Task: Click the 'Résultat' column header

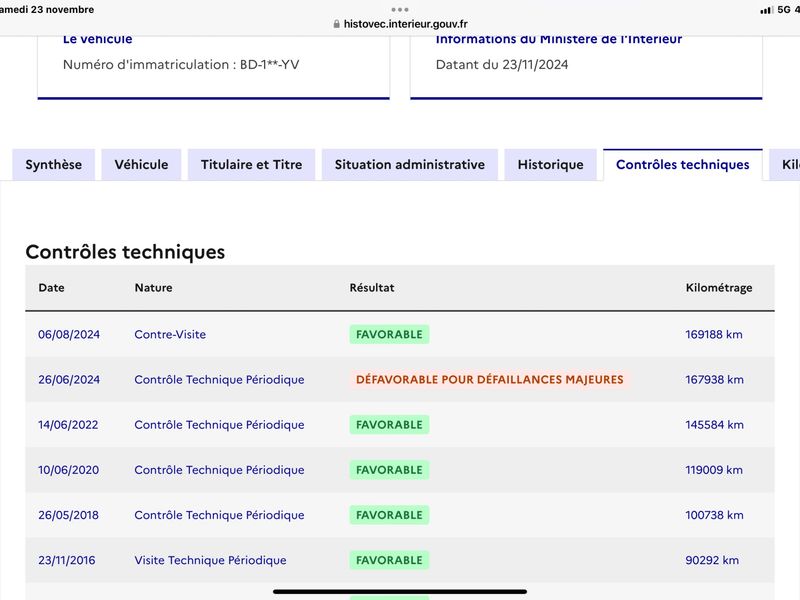Action: (x=372, y=288)
